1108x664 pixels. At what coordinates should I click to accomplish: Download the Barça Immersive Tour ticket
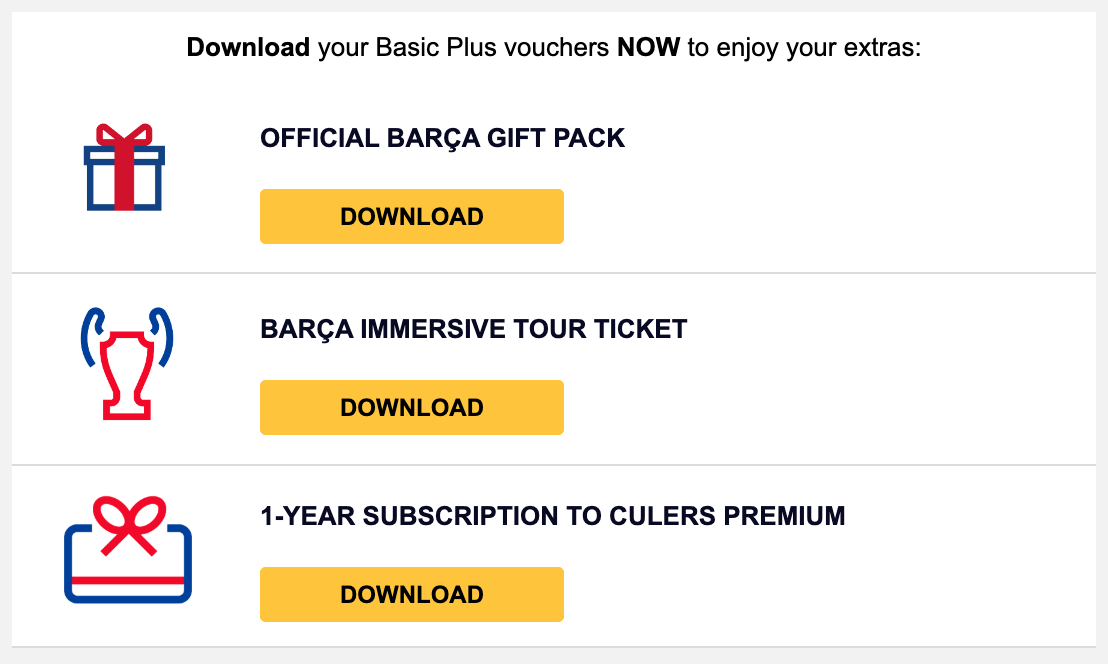tap(411, 407)
